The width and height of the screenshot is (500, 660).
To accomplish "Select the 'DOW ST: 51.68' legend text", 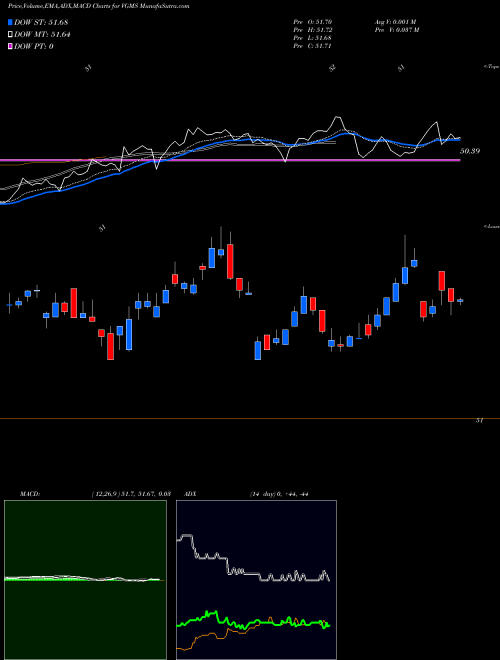I will pos(41,22).
